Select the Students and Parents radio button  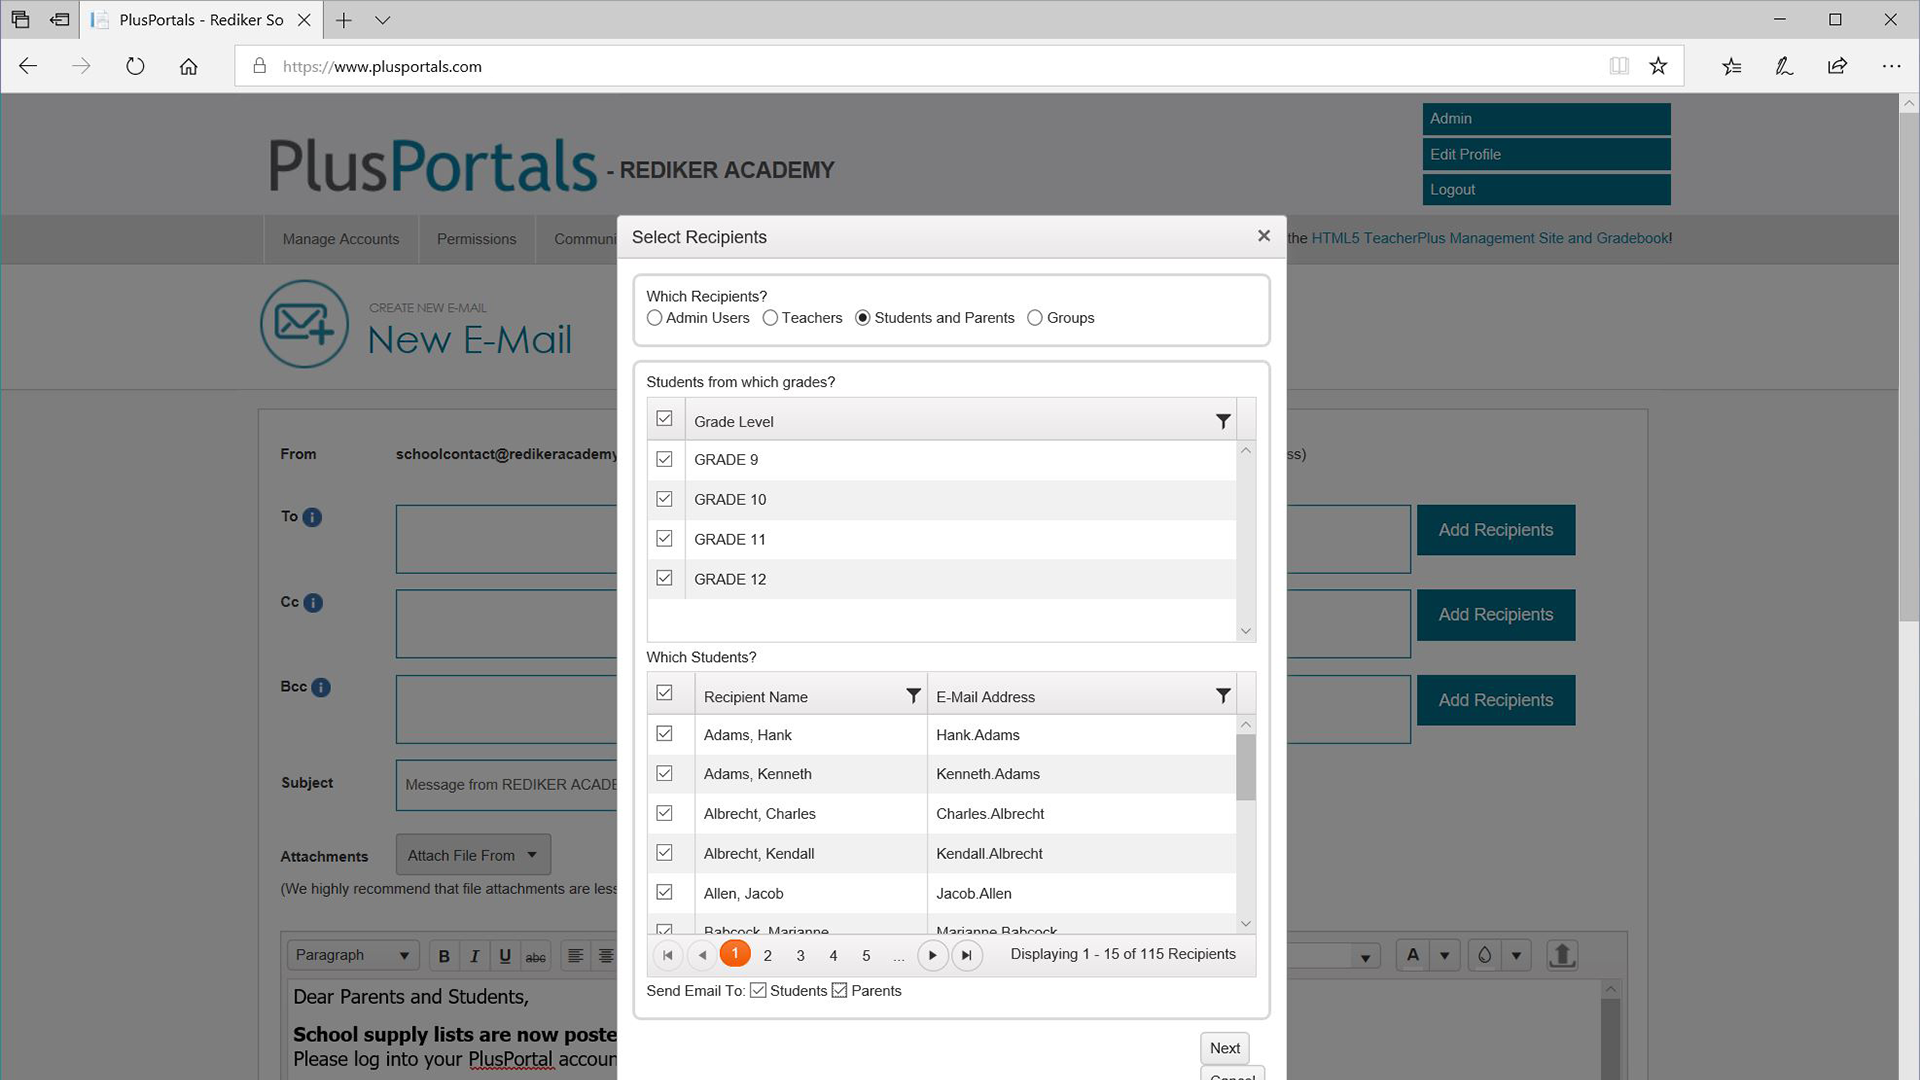tap(863, 318)
